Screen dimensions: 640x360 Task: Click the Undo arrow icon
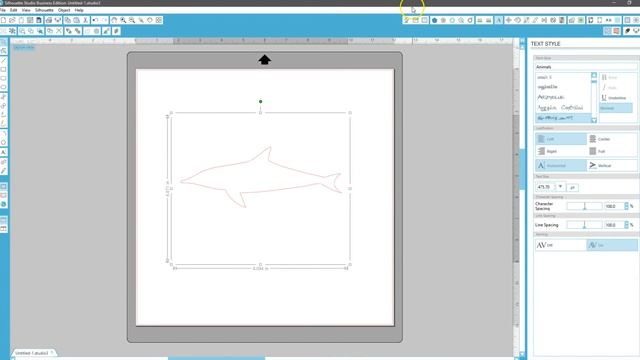(x=95, y=20)
